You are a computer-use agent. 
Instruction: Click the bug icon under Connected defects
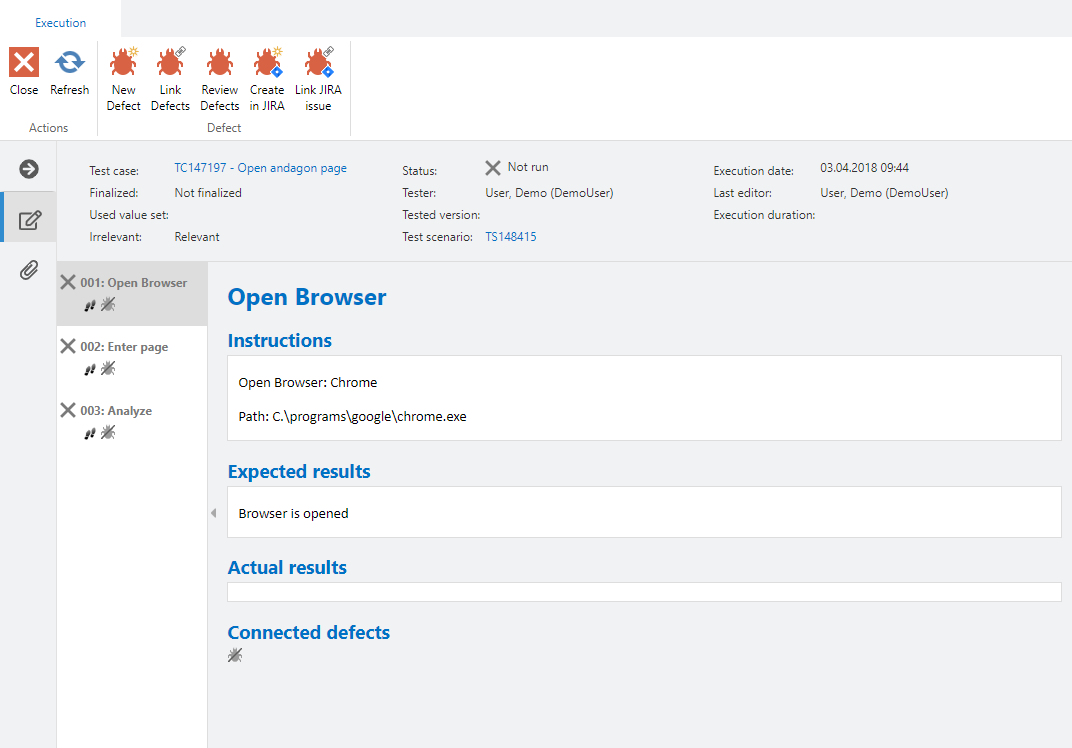coord(235,655)
